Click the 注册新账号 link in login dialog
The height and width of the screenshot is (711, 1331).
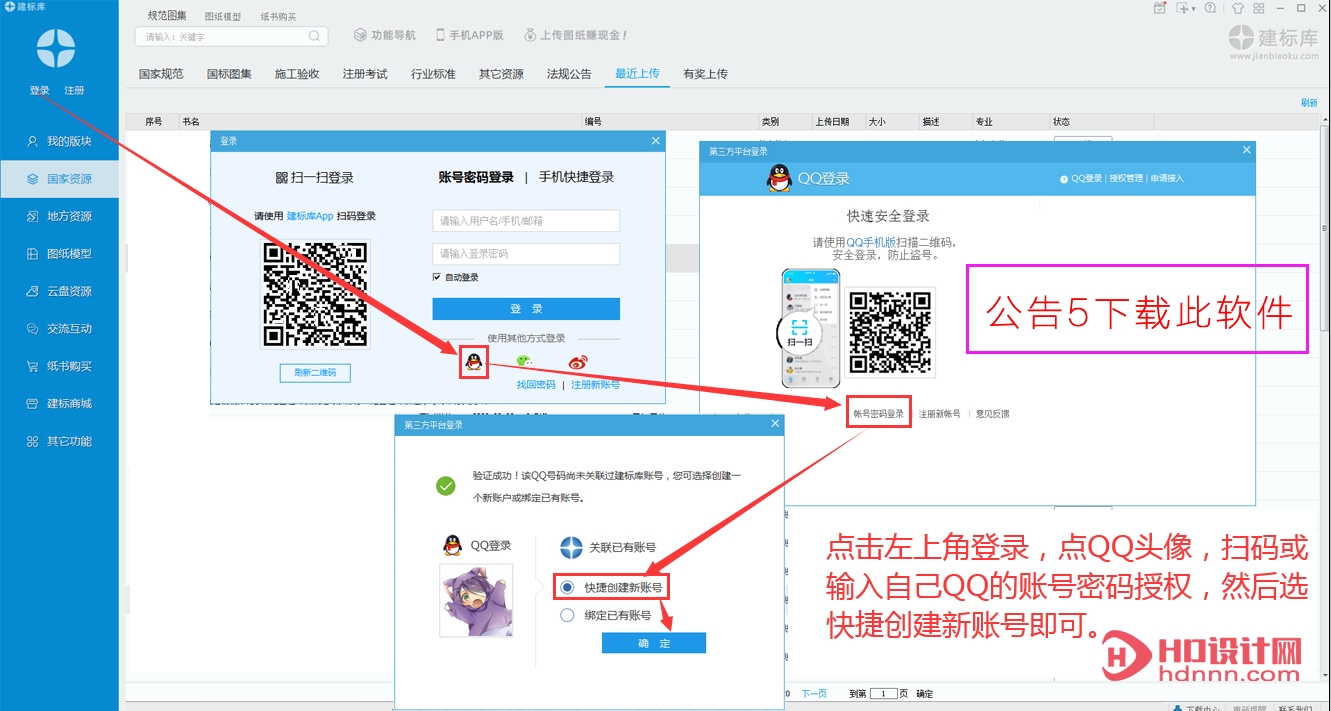click(x=595, y=385)
